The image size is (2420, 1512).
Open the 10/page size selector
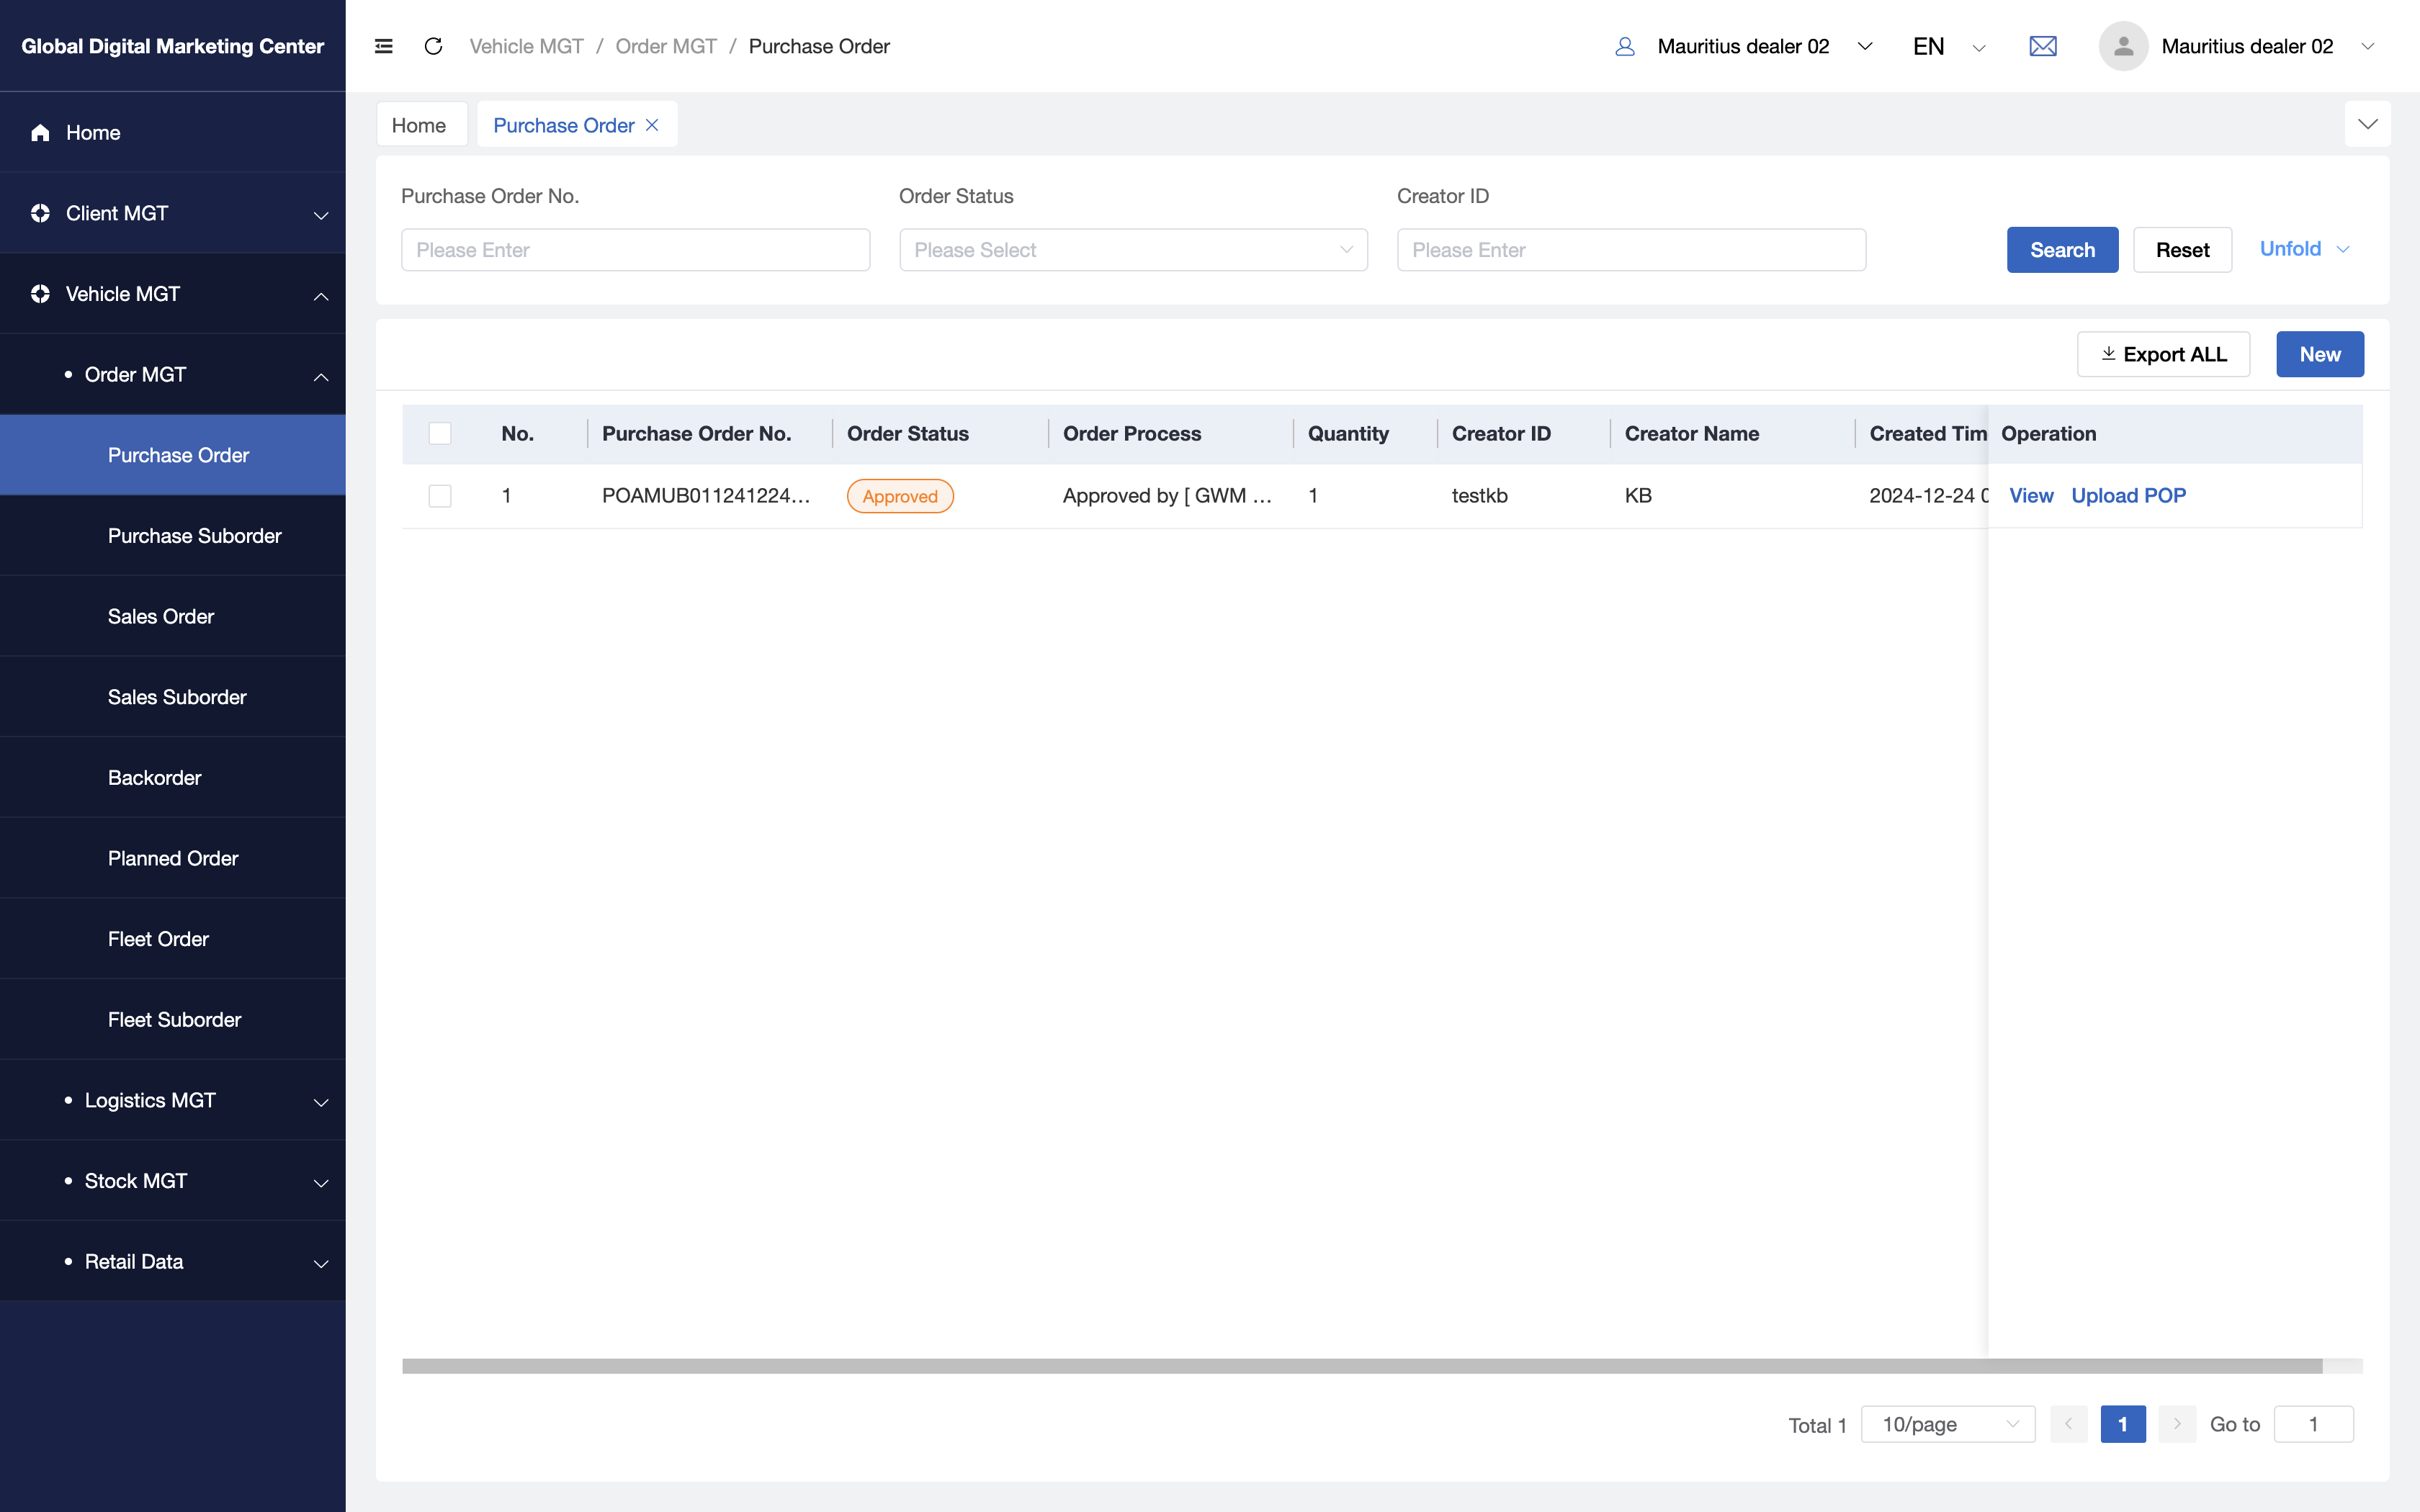1948,1424
